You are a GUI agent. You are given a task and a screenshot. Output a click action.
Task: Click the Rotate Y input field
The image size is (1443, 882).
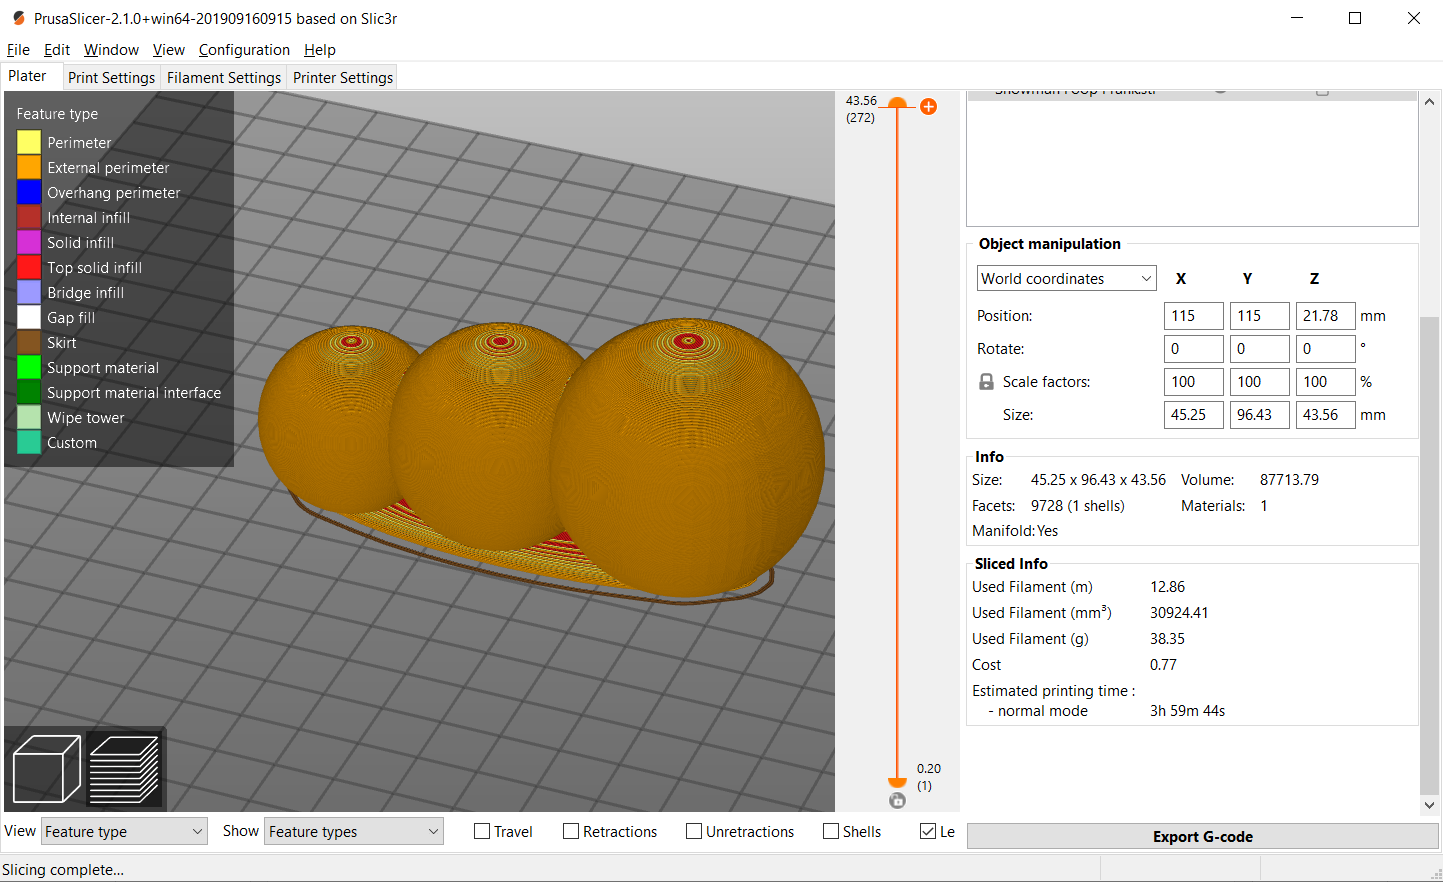pos(1259,349)
